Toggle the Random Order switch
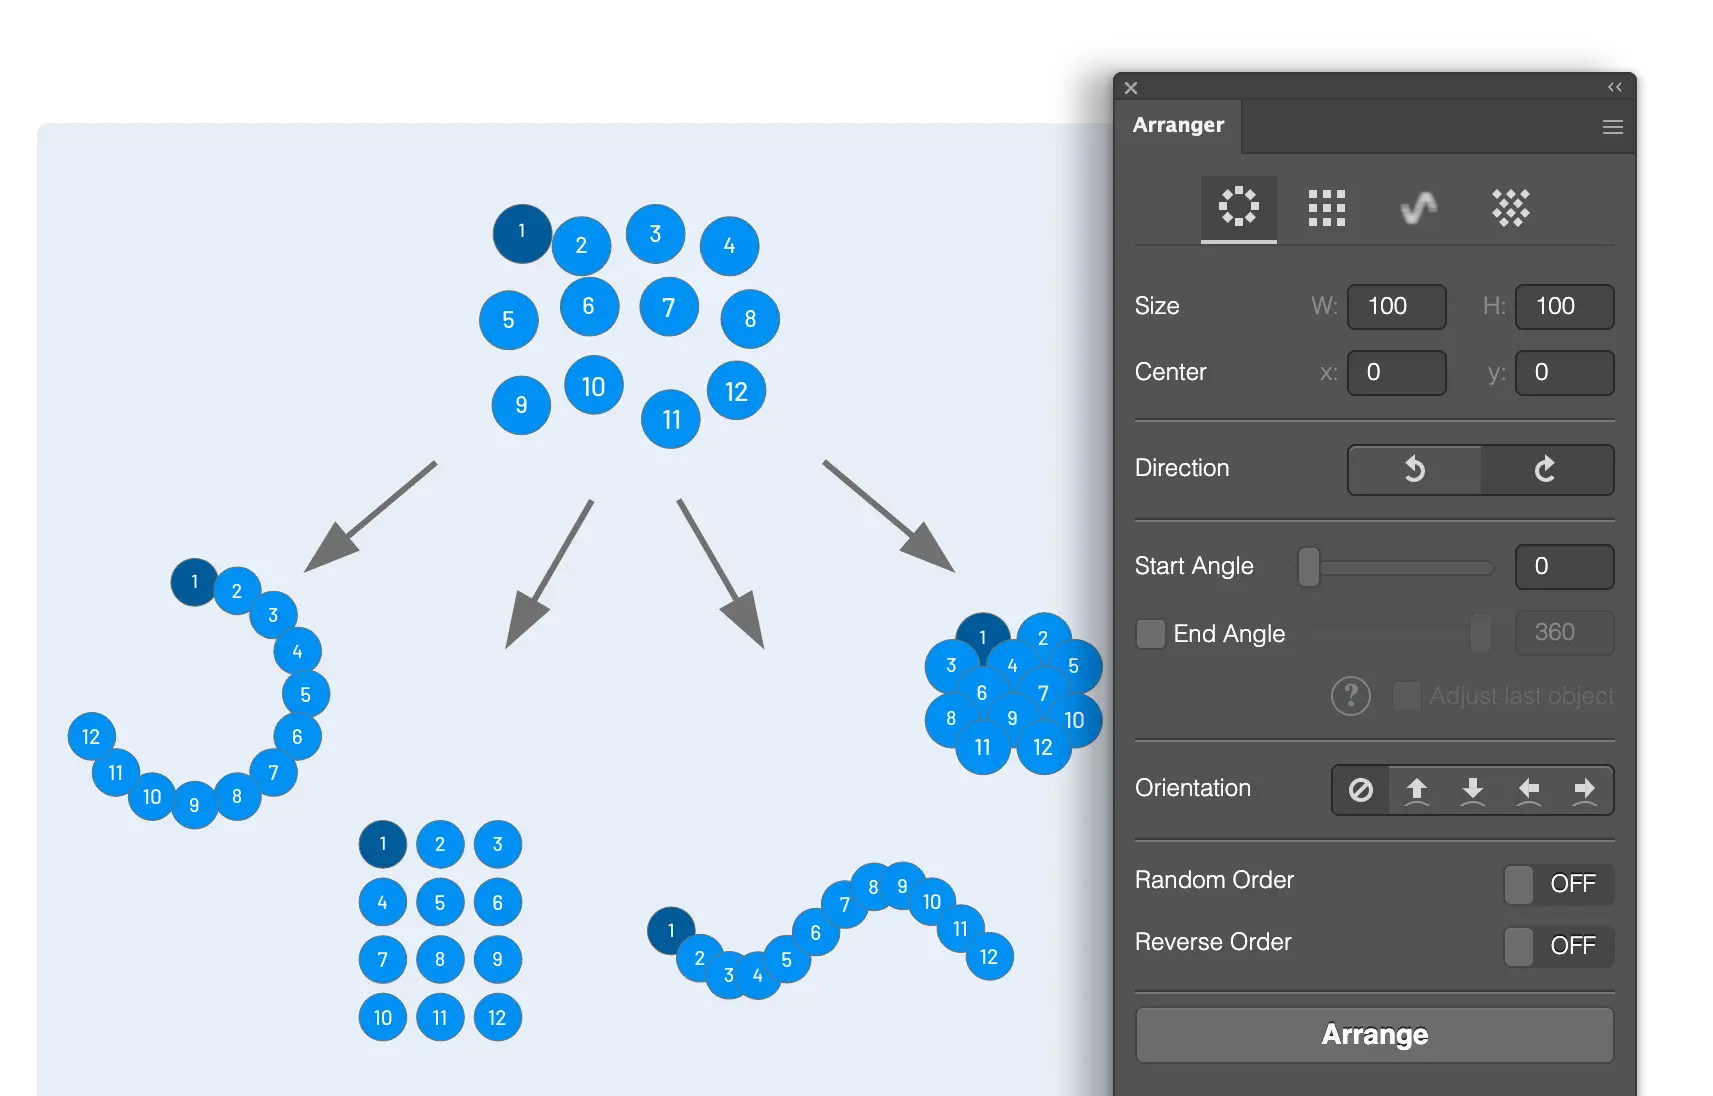The height and width of the screenshot is (1096, 1713). [1559, 884]
